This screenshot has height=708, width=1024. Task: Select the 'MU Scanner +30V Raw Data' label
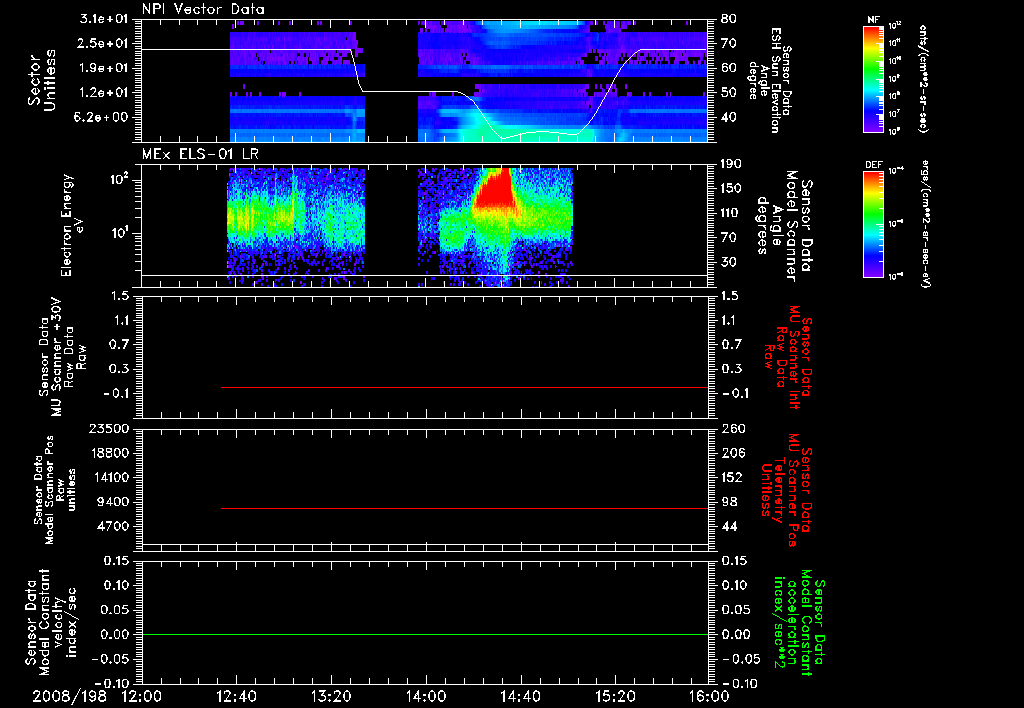coord(61,356)
